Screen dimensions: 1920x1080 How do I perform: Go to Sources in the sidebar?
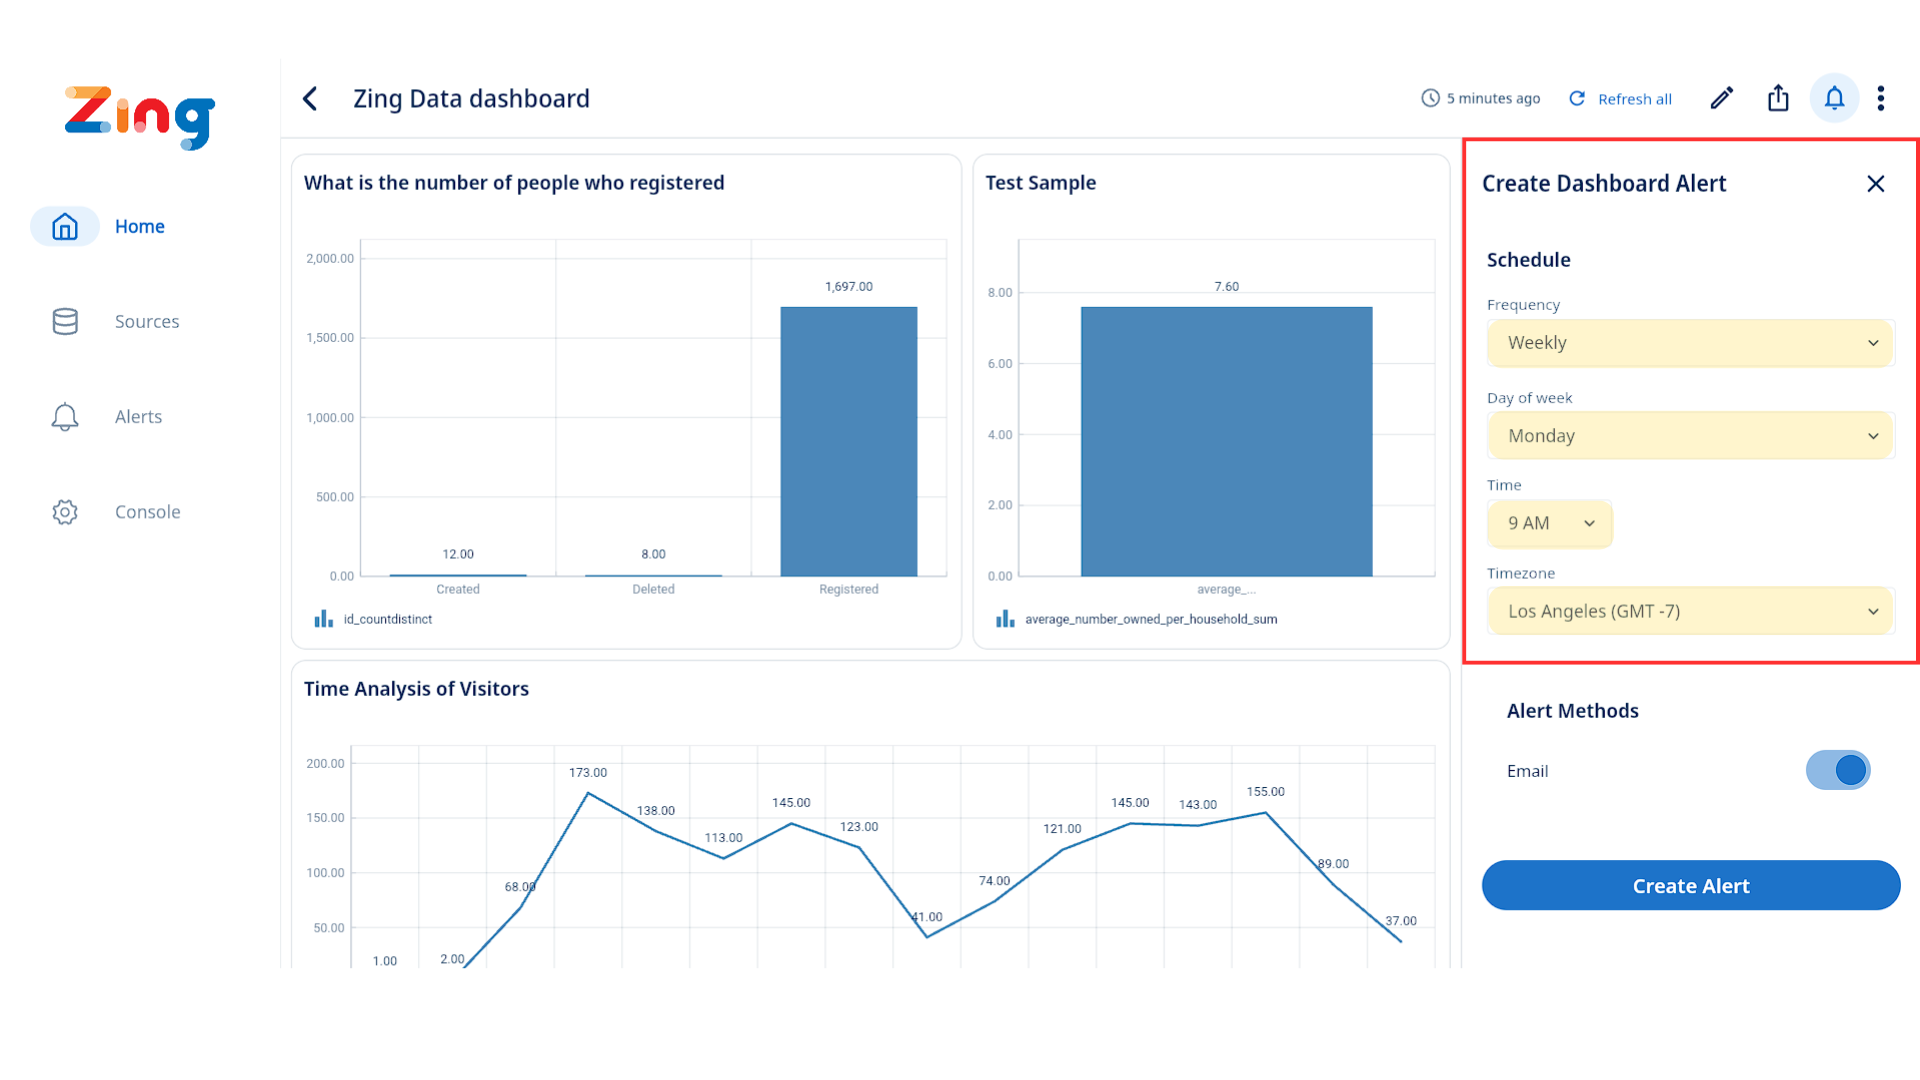(x=146, y=321)
